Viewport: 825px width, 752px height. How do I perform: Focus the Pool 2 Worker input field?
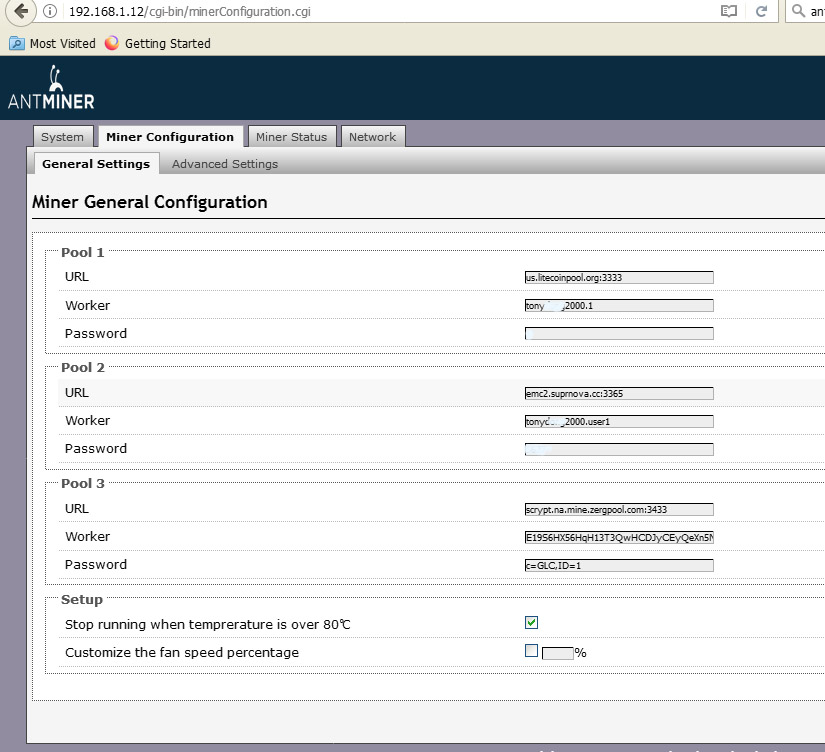click(x=619, y=422)
